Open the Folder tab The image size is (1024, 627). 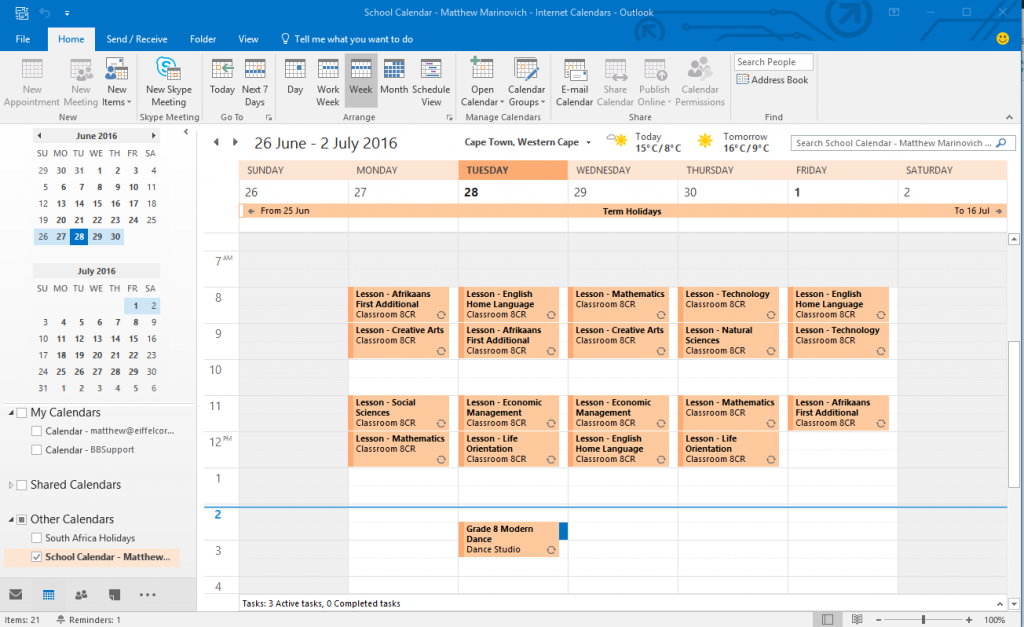[x=202, y=39]
